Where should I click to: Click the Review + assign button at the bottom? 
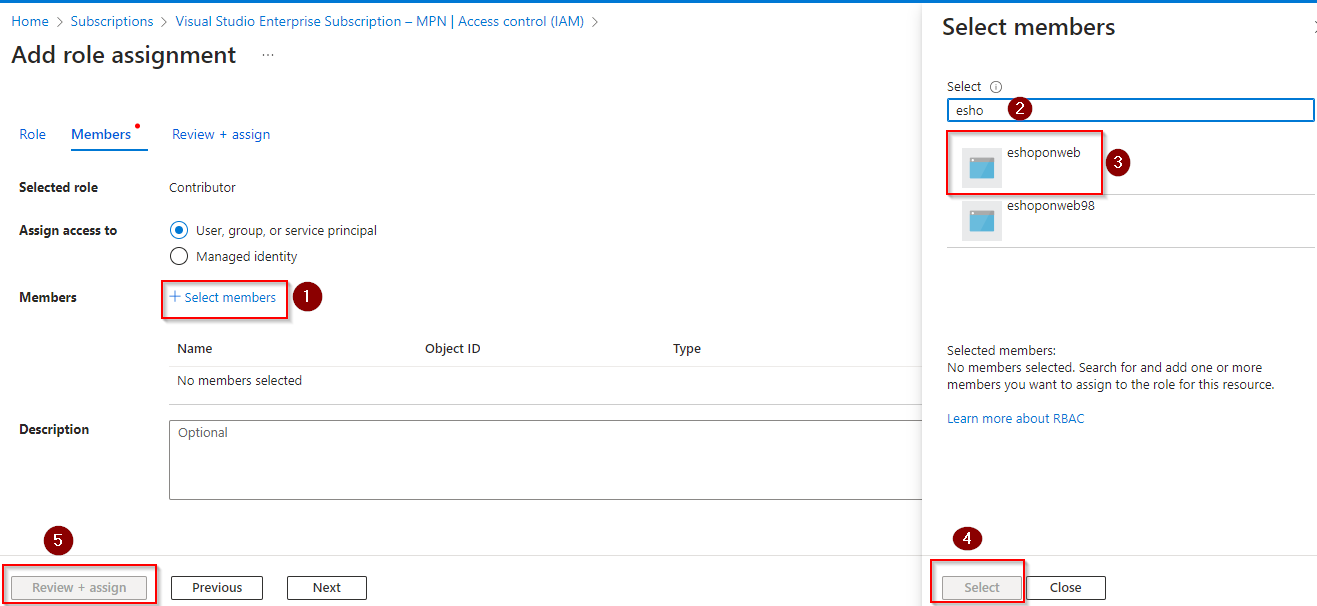pyautogui.click(x=79, y=588)
